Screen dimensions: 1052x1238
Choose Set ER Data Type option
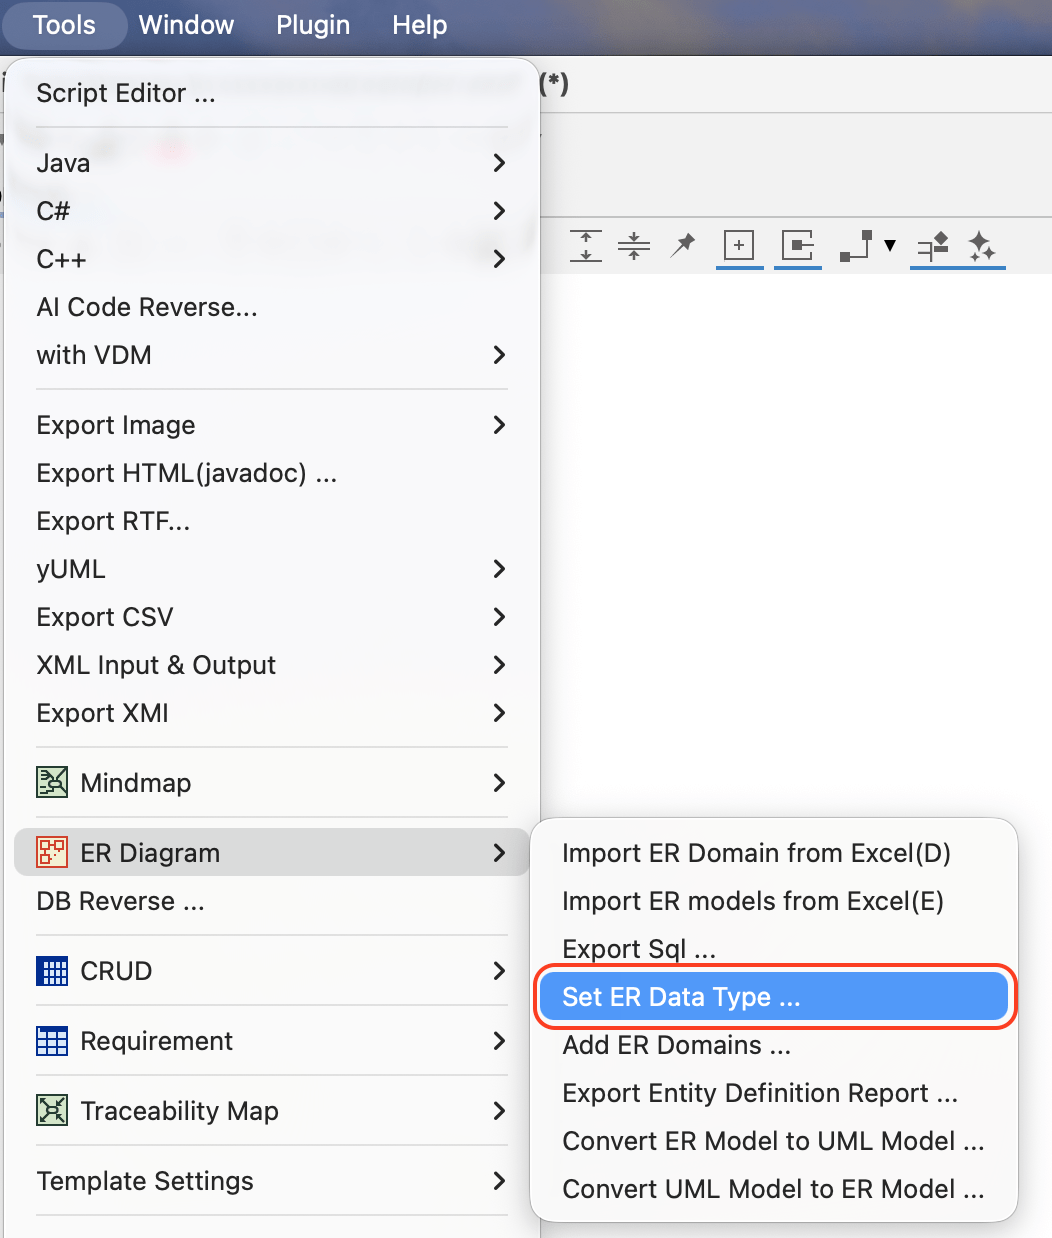coord(681,997)
